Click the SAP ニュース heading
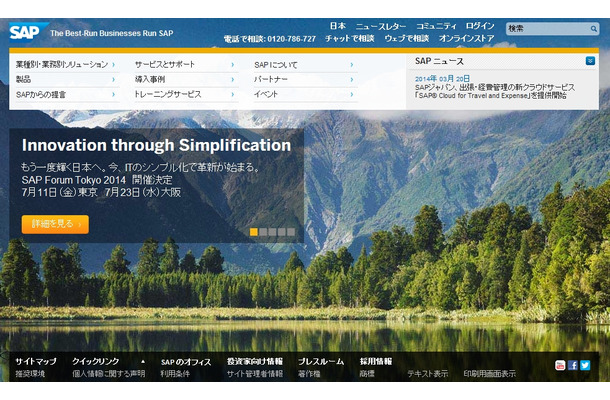This screenshot has height=400, width=610. coord(439,61)
